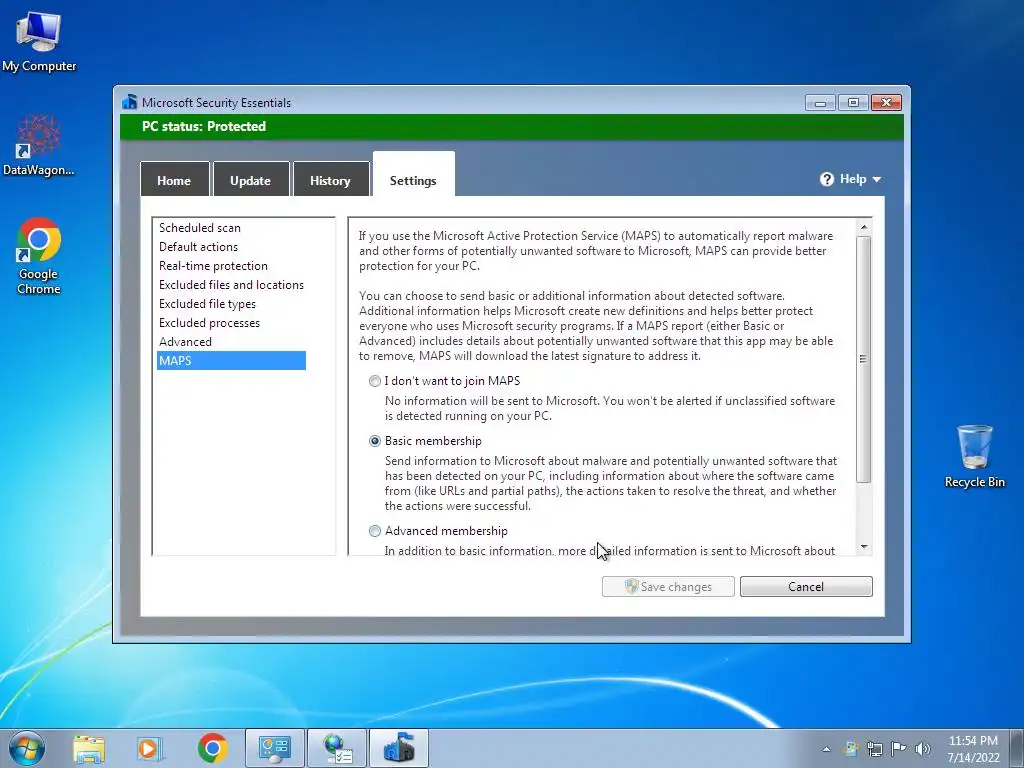Select the MAPS settings category
Screen dimensions: 1024x768
click(x=231, y=360)
